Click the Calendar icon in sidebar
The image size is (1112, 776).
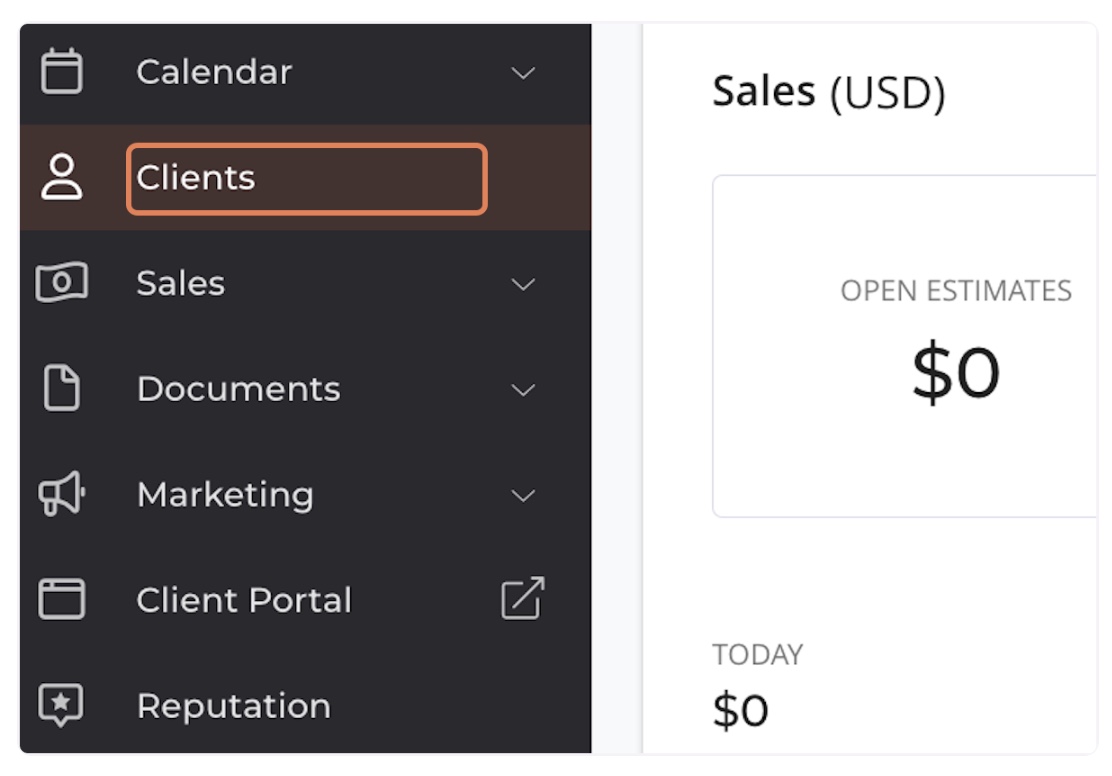pyautogui.click(x=61, y=72)
